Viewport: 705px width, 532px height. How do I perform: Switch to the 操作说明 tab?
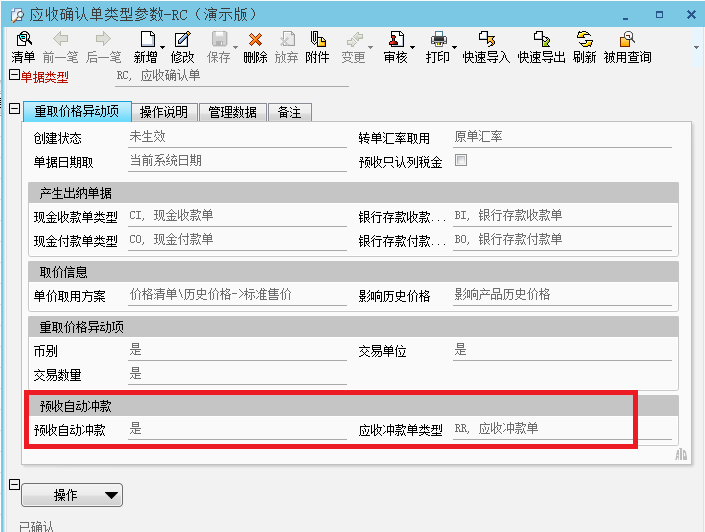point(165,113)
